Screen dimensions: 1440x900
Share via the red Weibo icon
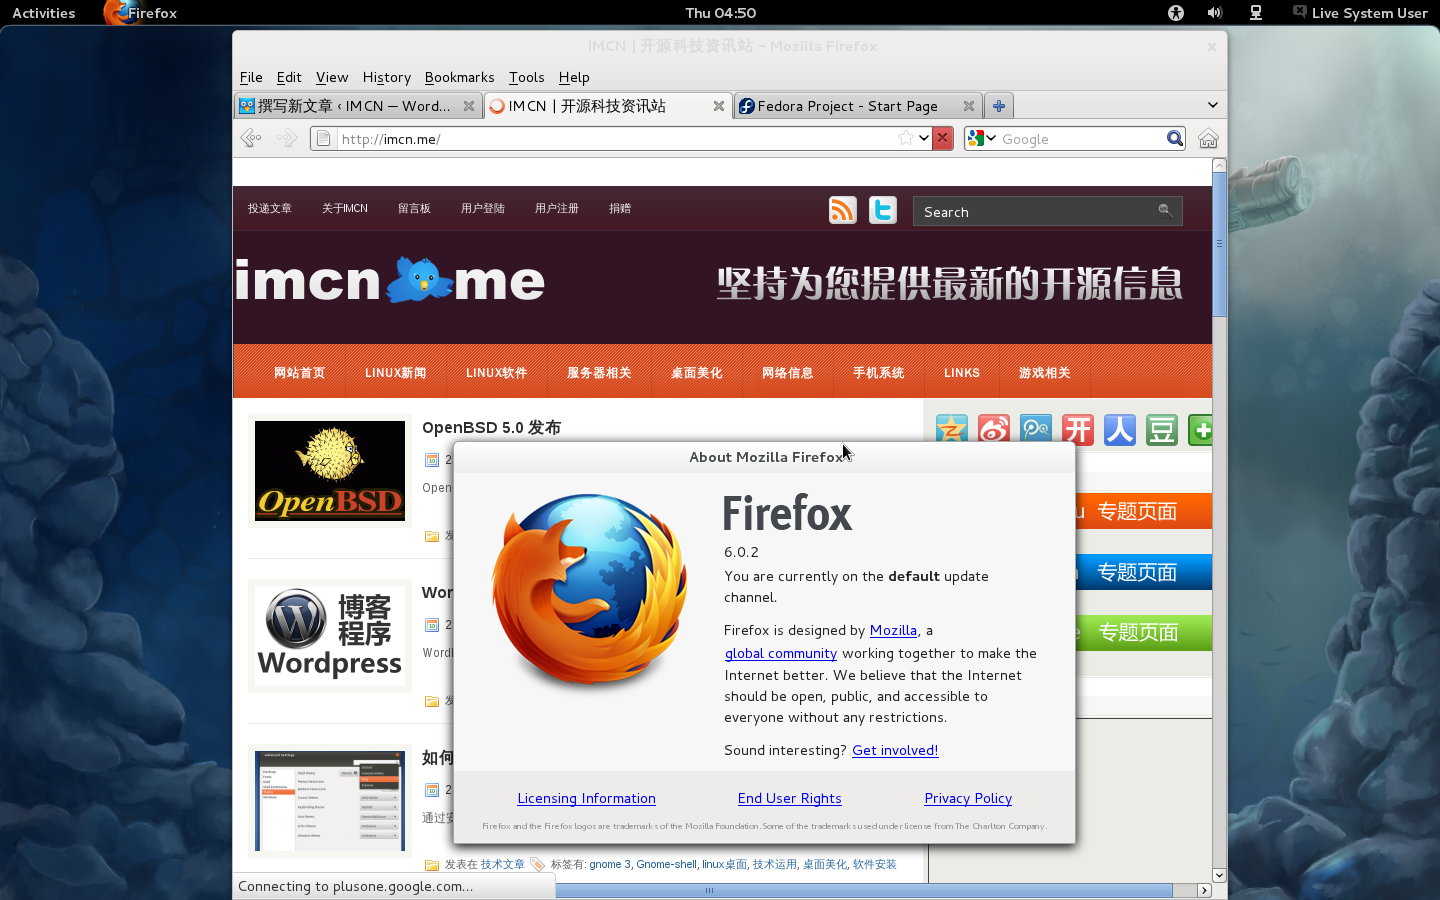pos(994,430)
